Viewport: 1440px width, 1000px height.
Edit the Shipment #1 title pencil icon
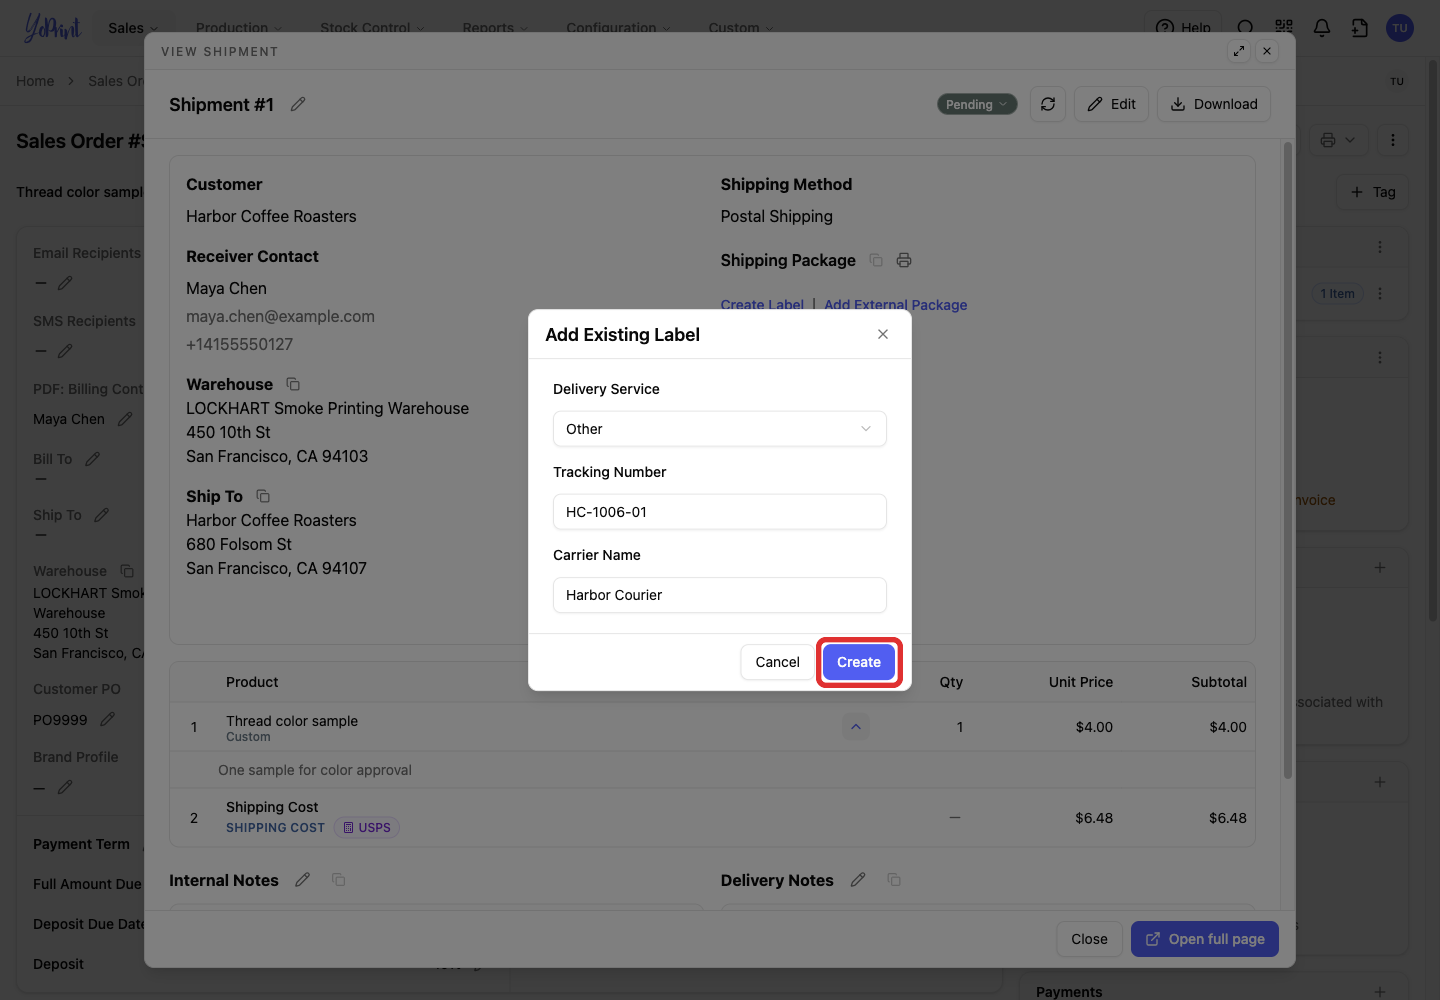pyautogui.click(x=298, y=104)
